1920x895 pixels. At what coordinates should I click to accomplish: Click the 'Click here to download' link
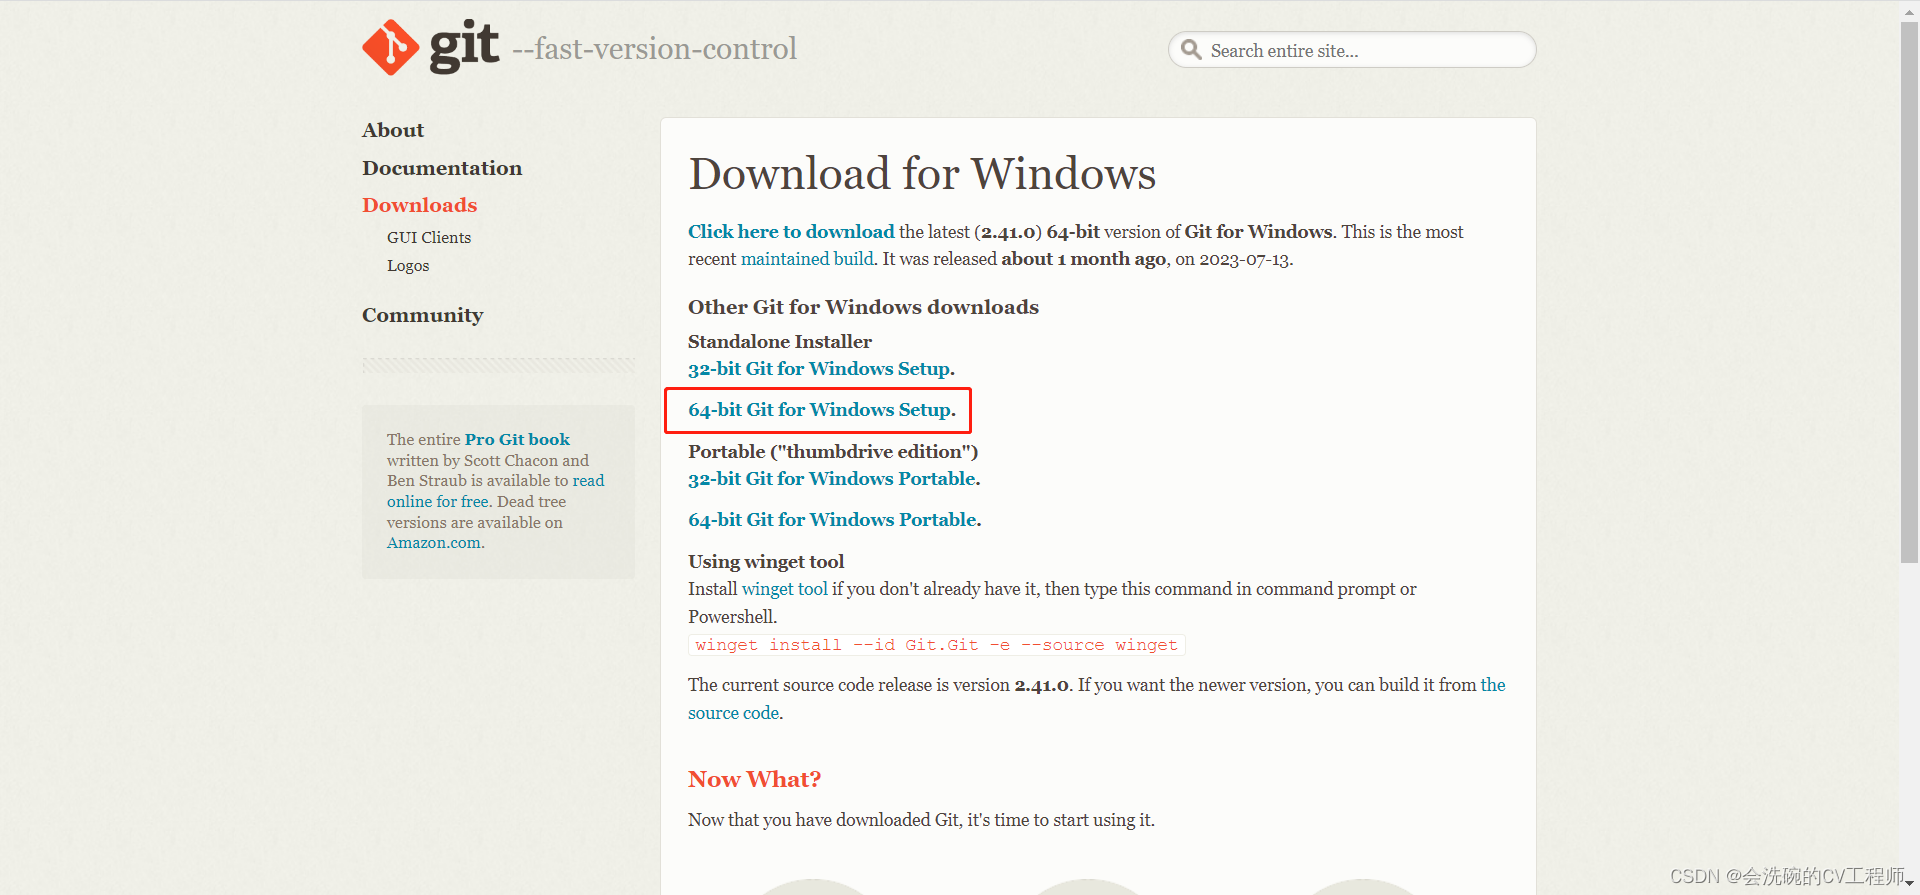[x=791, y=232]
